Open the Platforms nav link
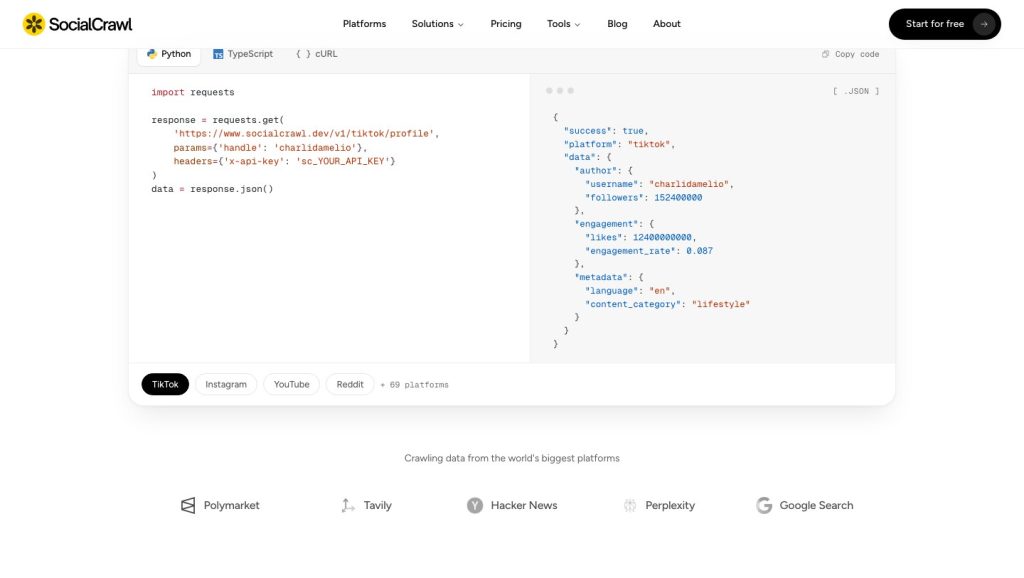Image resolution: width=1024 pixels, height=578 pixels. [x=364, y=24]
